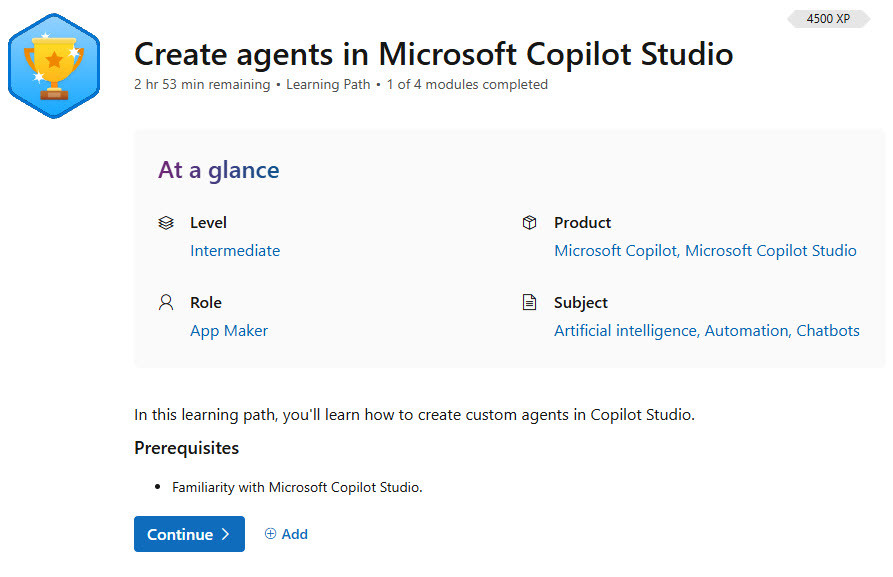Open the Automation subject link
This screenshot has width=893, height=577.
747,331
